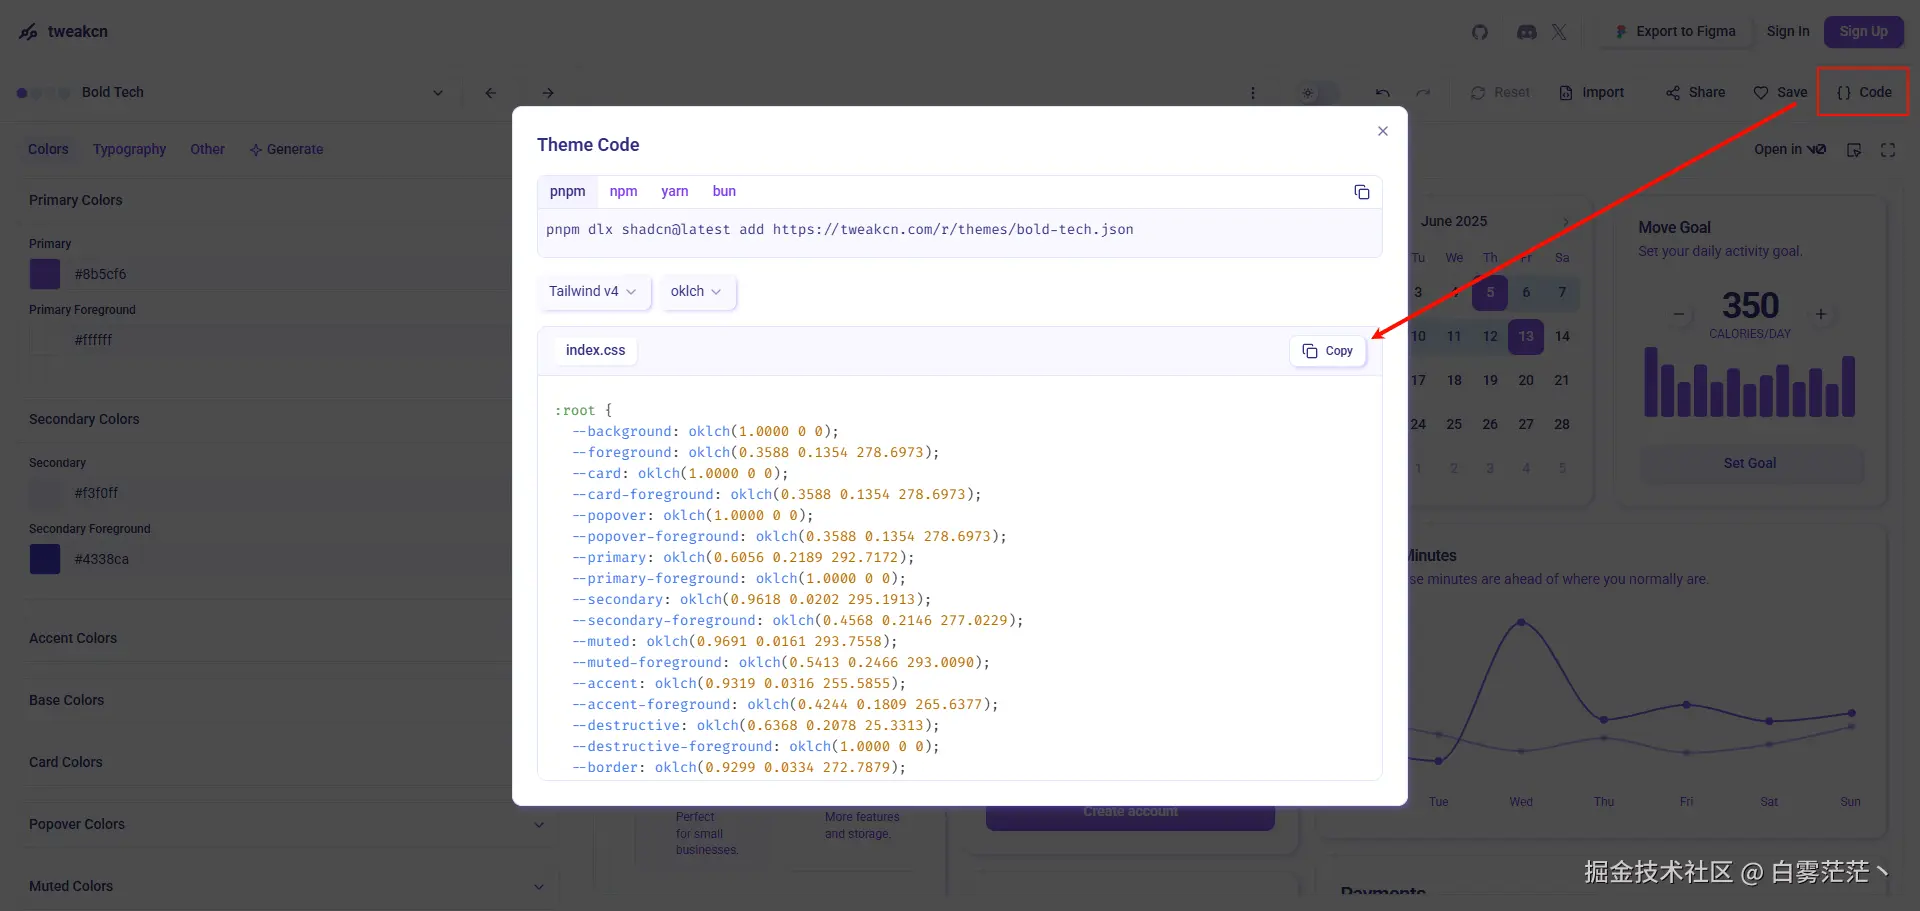
Task: Select the npm tab
Action: (623, 192)
